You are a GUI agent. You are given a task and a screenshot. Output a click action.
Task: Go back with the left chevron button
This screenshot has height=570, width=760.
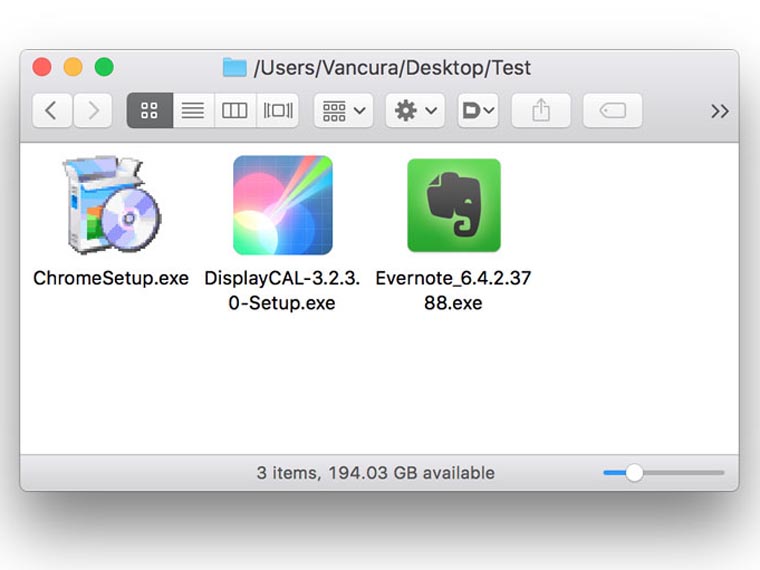point(52,111)
